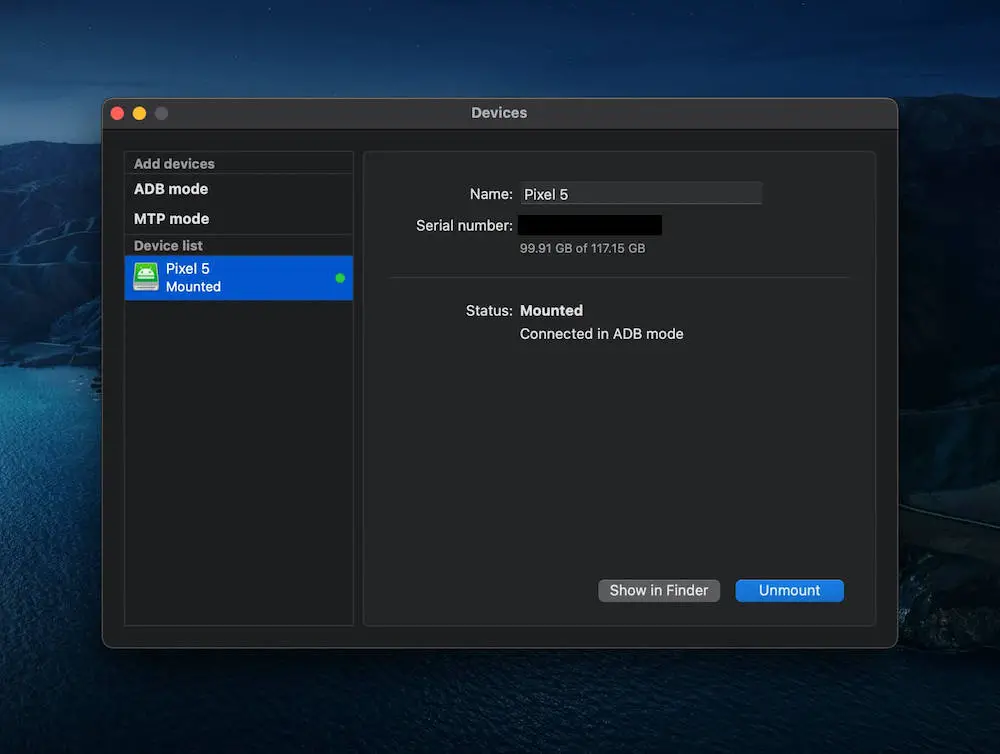This screenshot has height=754, width=1000.
Task: Click the Serial number label
Action: tap(464, 226)
